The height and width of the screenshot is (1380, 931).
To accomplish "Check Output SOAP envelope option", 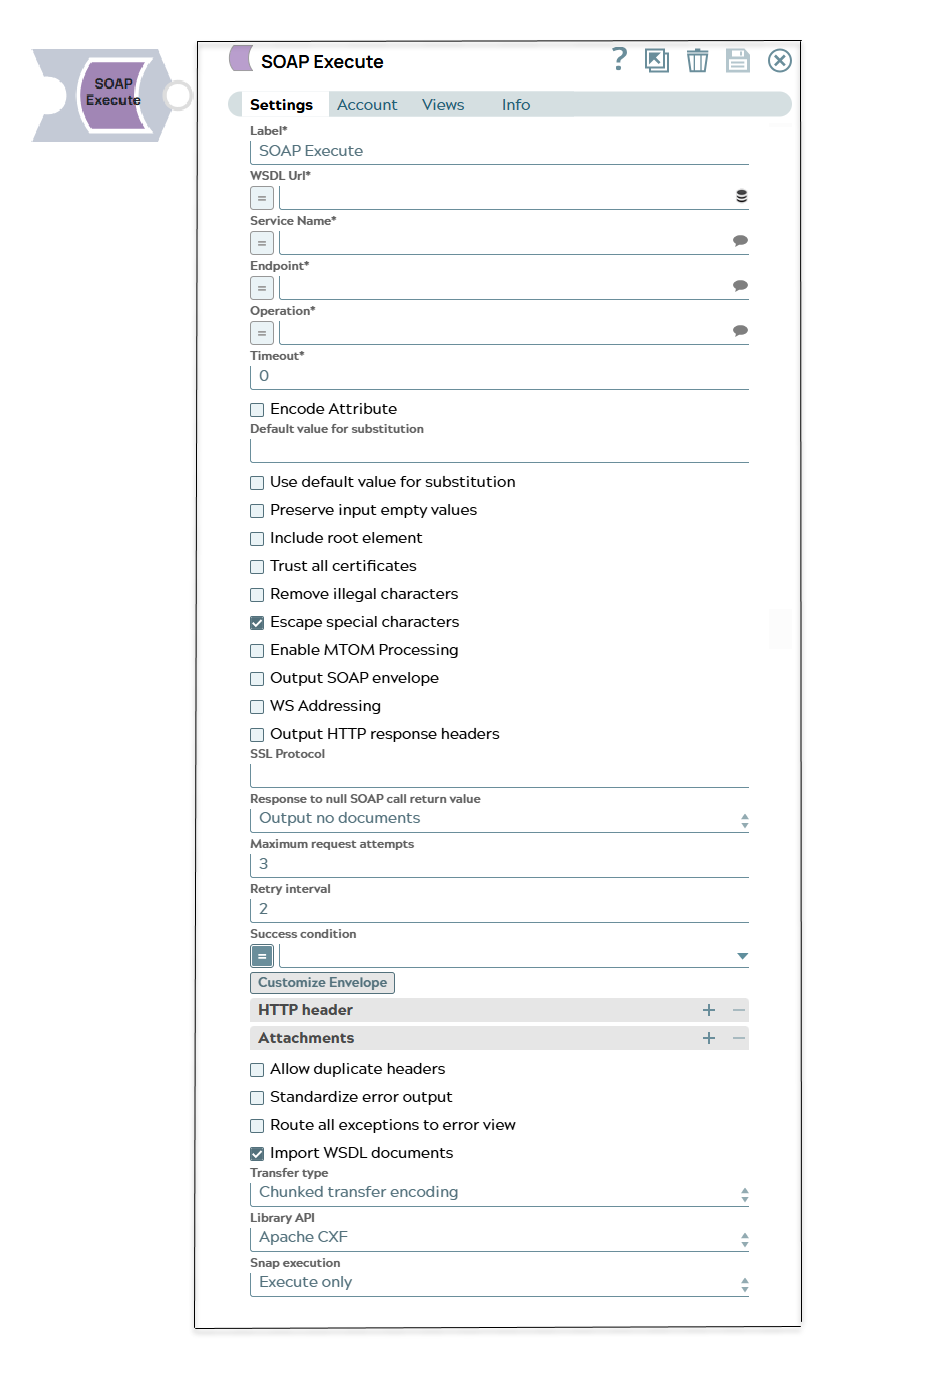I will pyautogui.click(x=257, y=679).
